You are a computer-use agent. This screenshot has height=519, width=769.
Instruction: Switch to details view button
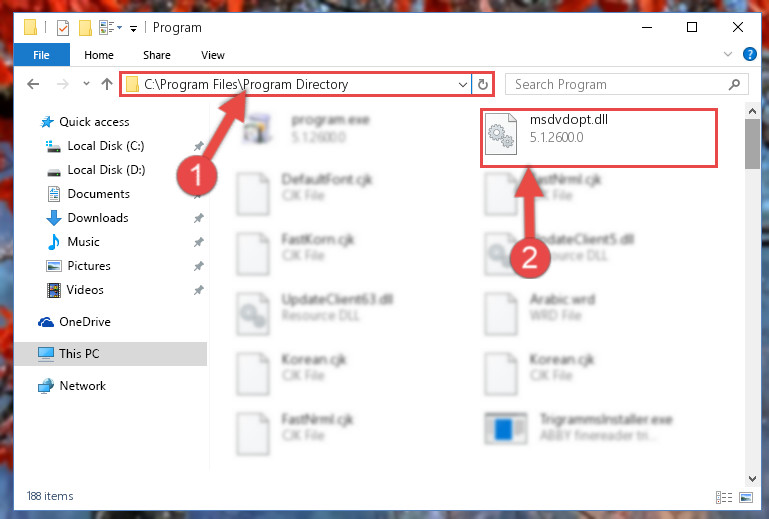click(724, 497)
